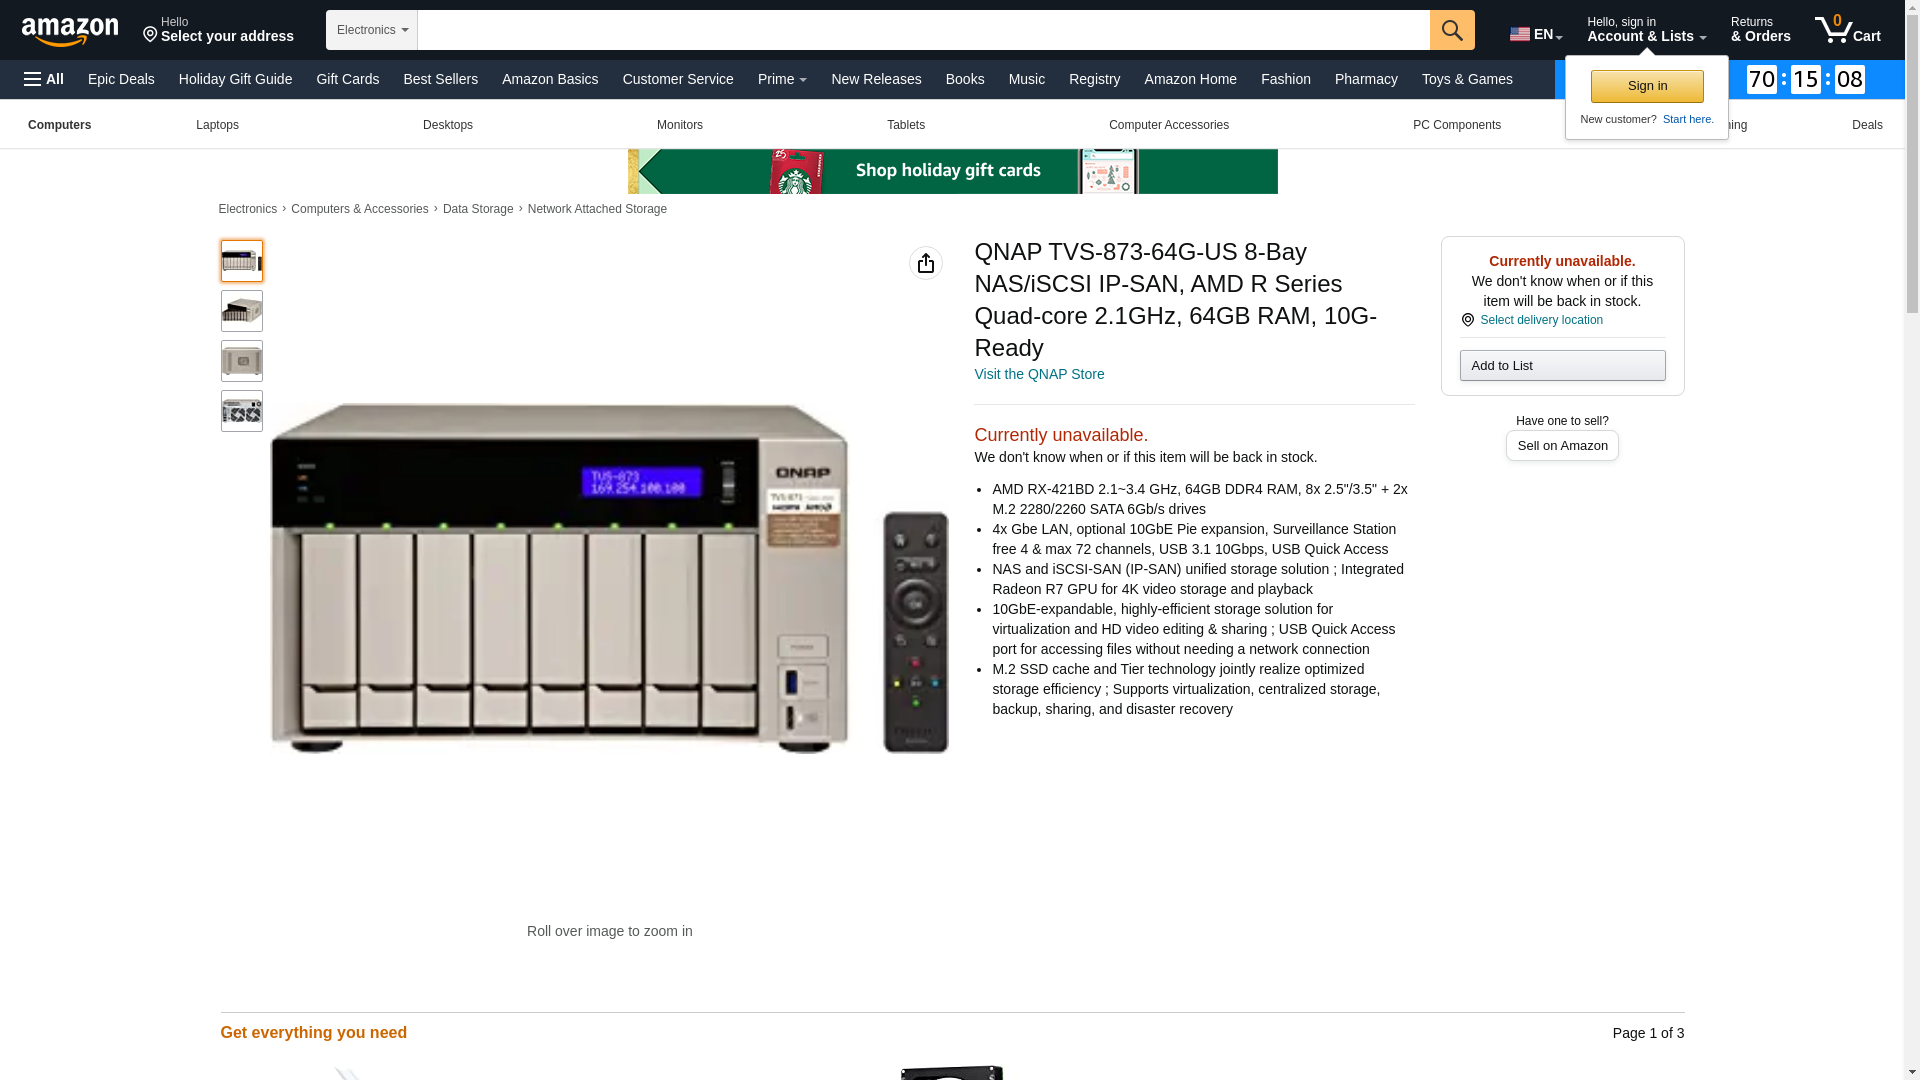Click the Add to List button
1920x1080 pixels.
1561,365
